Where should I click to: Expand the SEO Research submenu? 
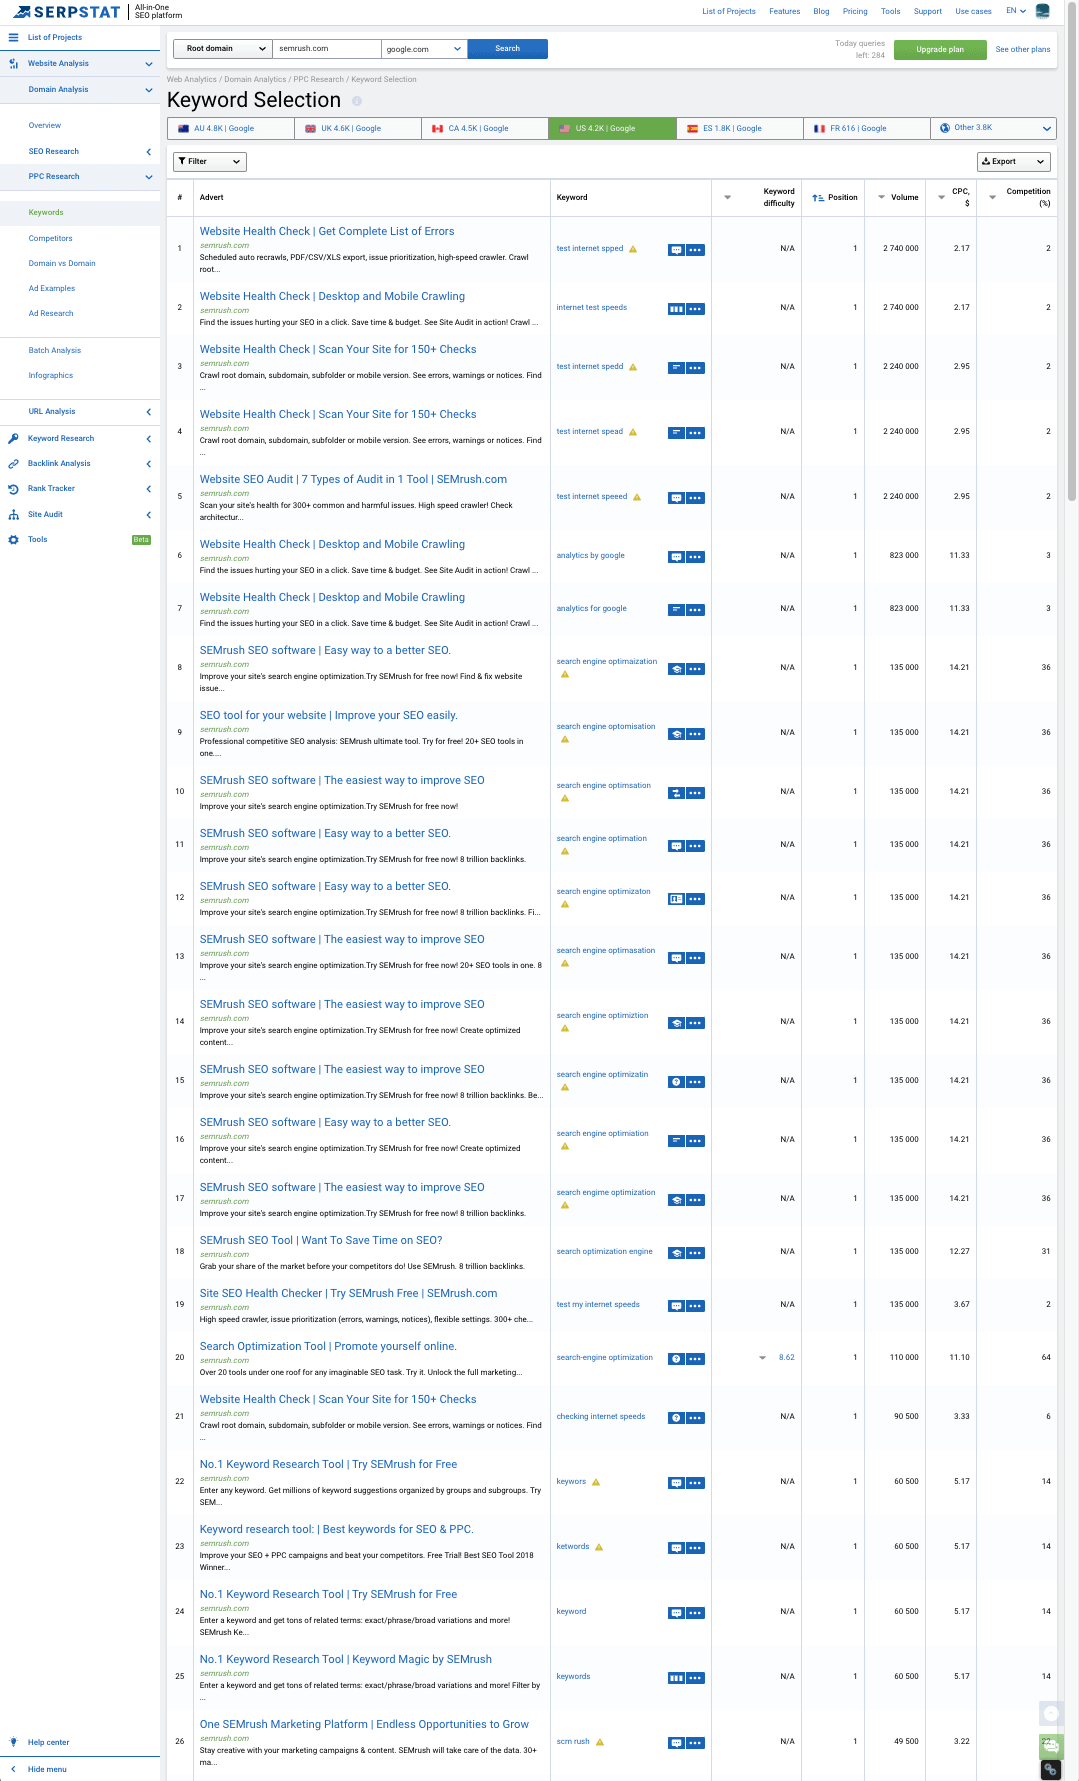[x=149, y=152]
